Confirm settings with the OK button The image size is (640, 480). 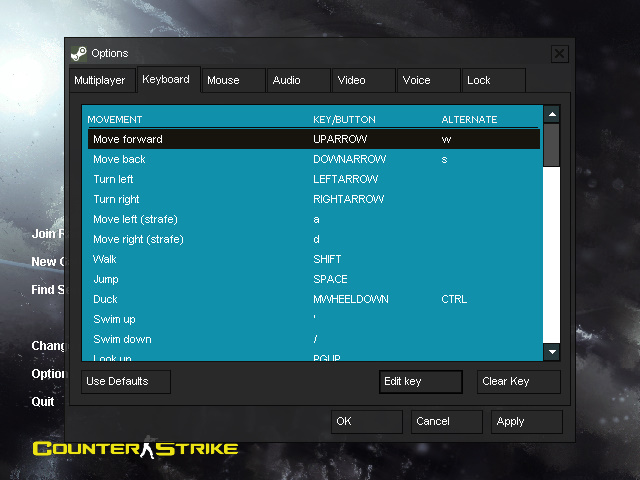point(366,421)
